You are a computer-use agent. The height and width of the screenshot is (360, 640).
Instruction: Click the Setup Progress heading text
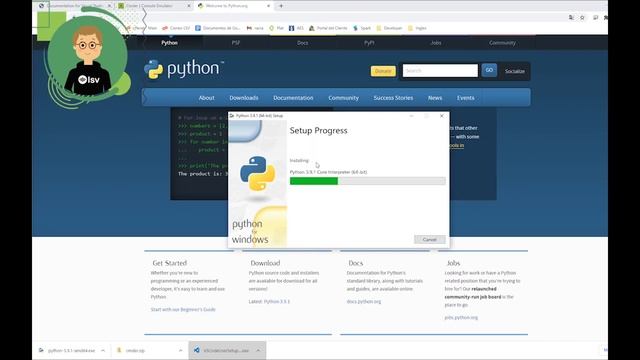coord(318,131)
